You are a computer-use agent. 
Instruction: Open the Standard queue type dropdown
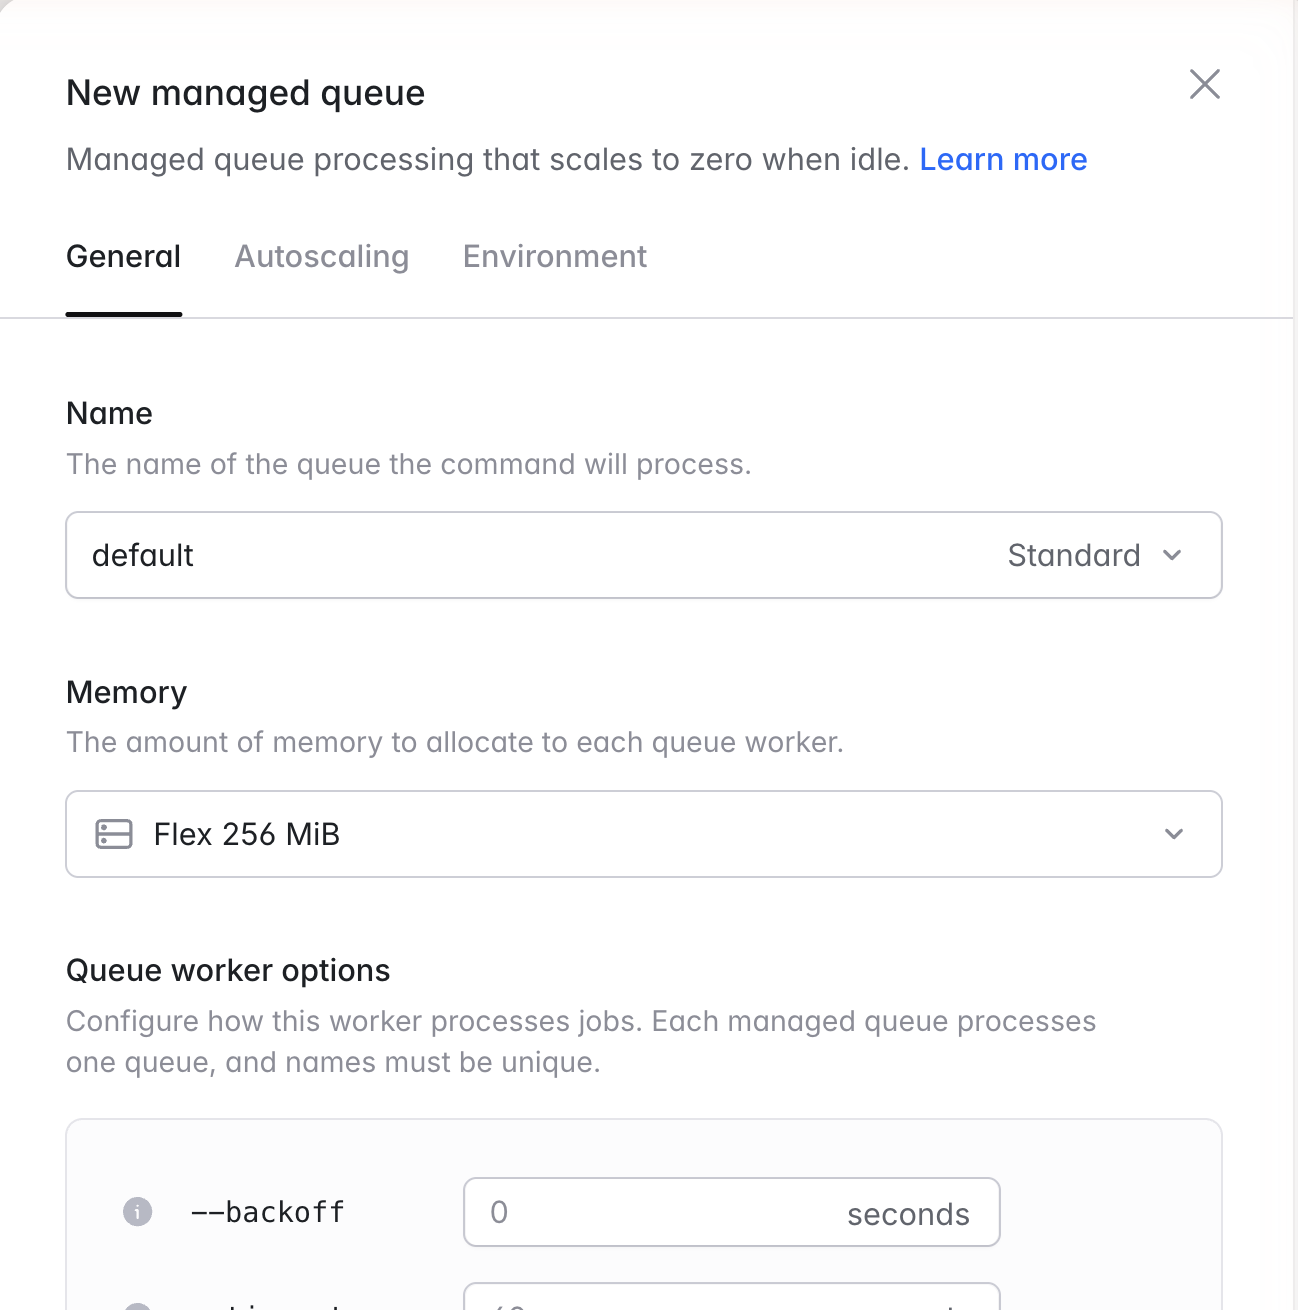(x=1096, y=555)
